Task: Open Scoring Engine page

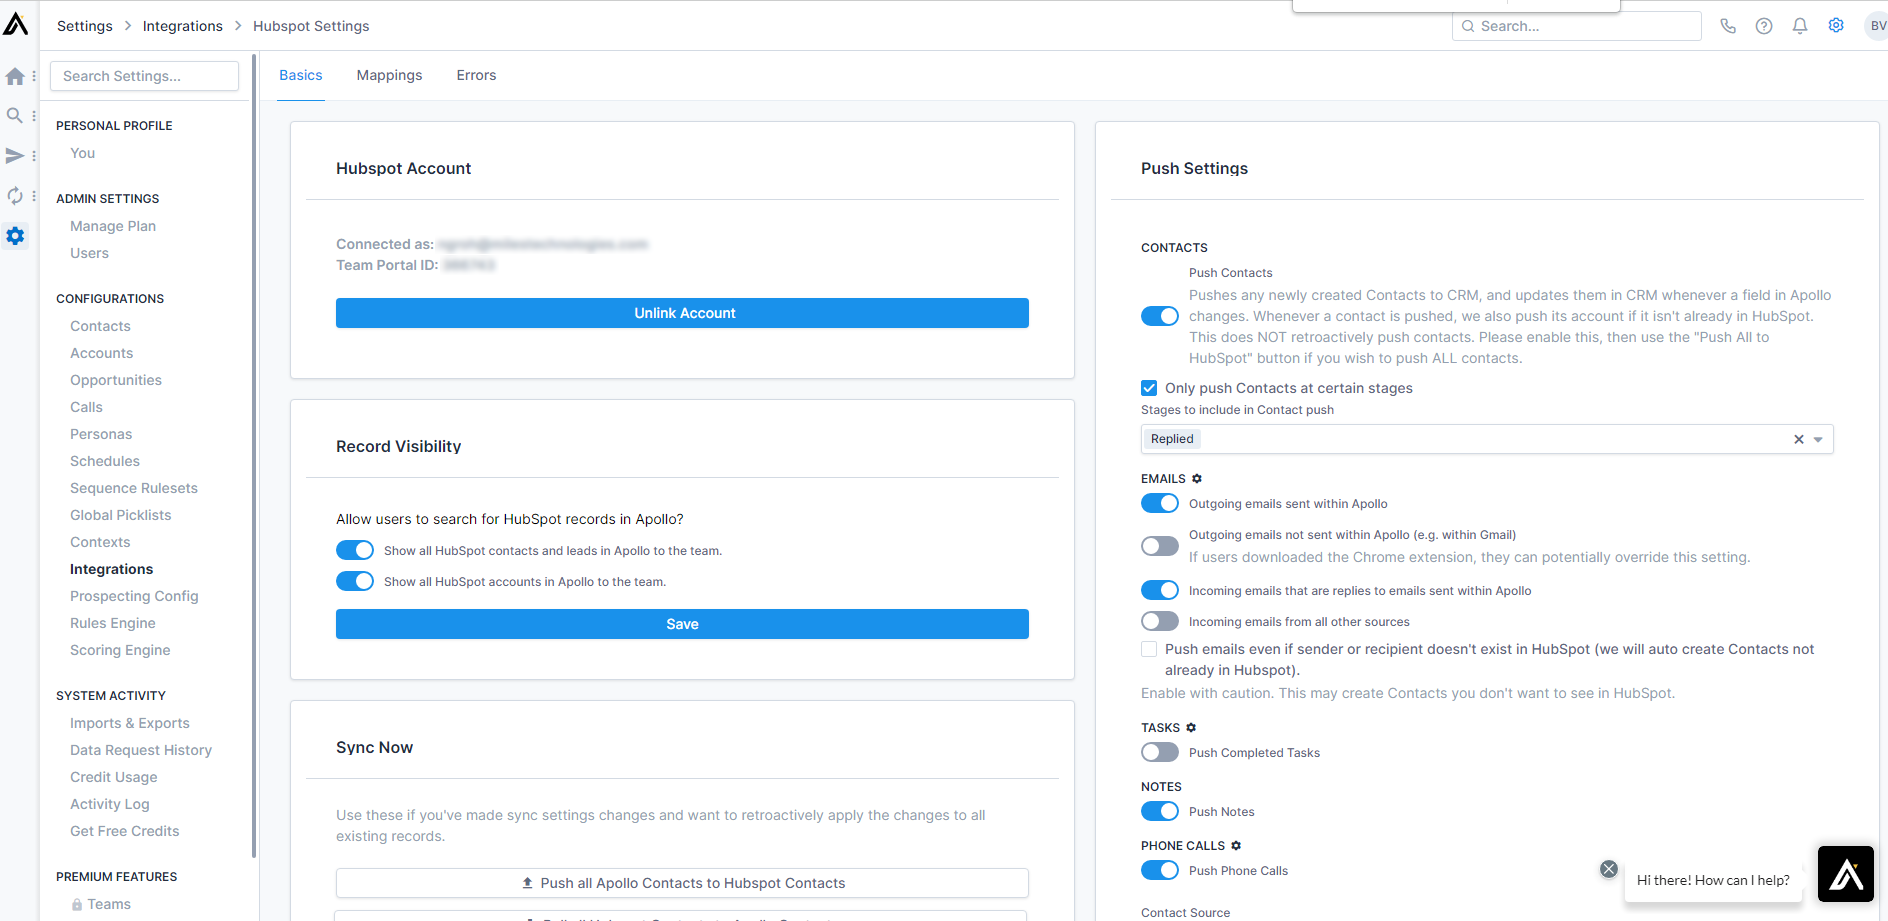Action: tap(120, 650)
